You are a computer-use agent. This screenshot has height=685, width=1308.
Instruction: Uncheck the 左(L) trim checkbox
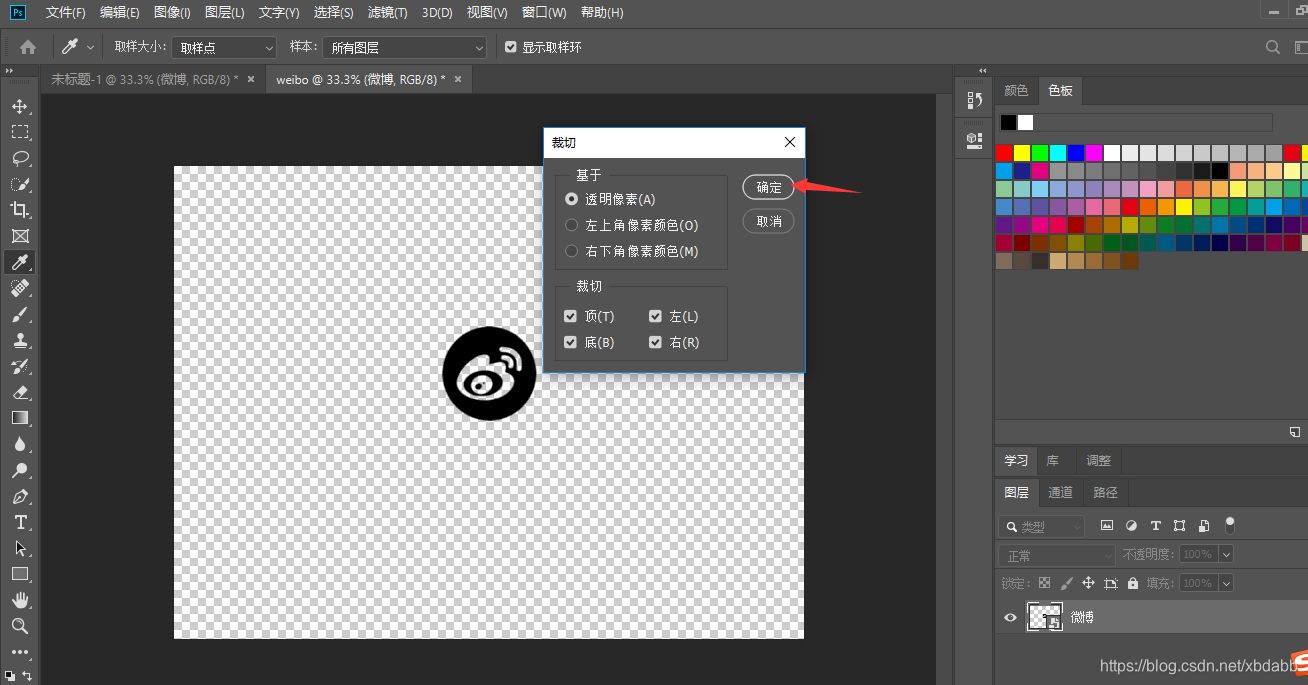pyautogui.click(x=655, y=316)
